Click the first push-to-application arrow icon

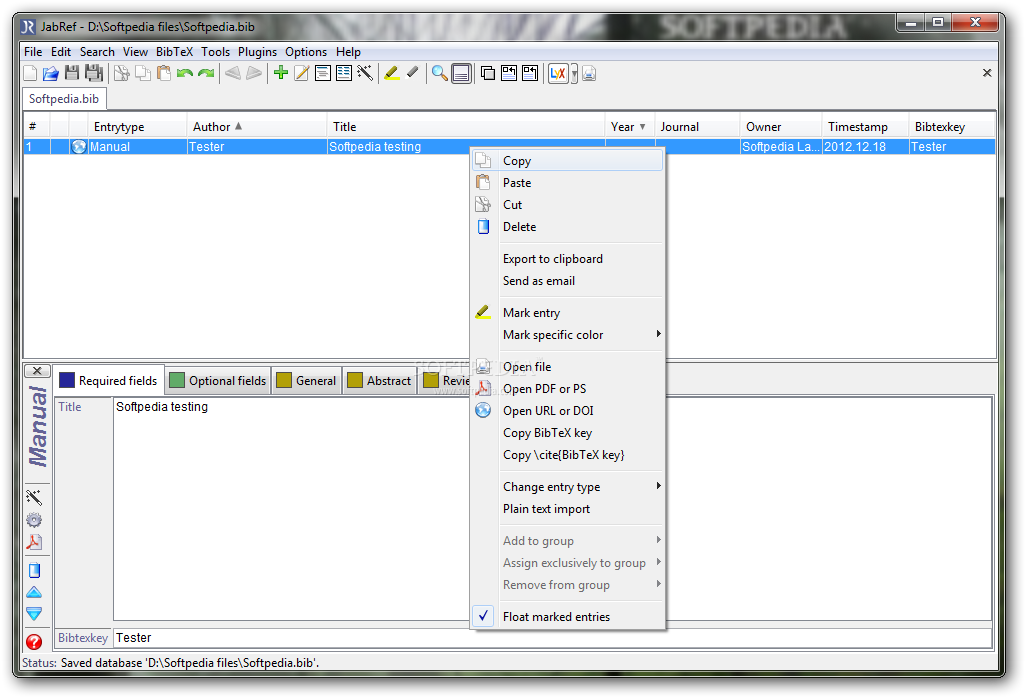click(x=508, y=73)
